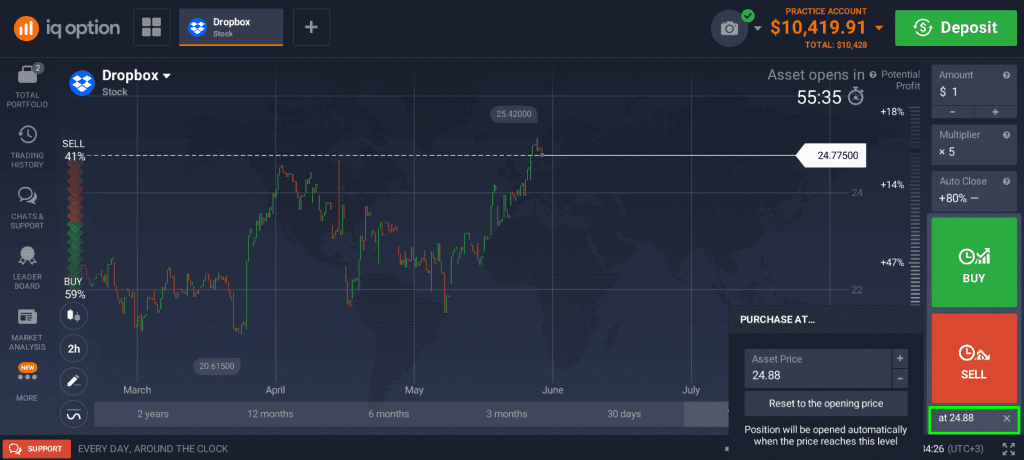Open the asset grid layout icon
Viewport: 1024px width, 460px height.
click(x=152, y=27)
